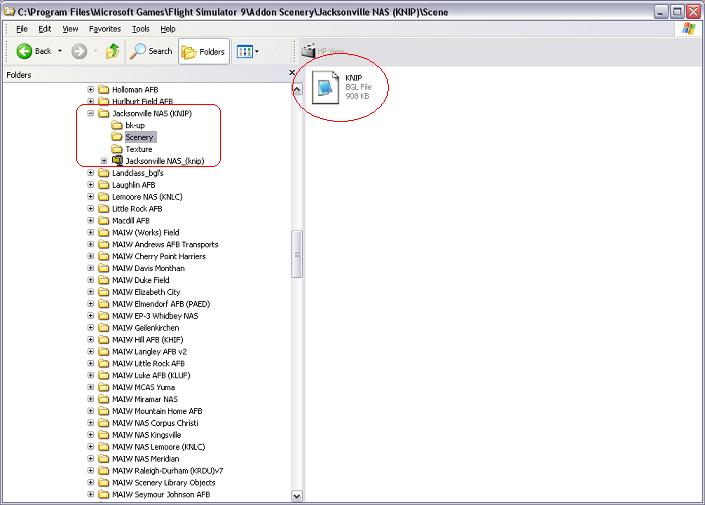Click MAIW Davis Monthan folder icon
The width and height of the screenshot is (705, 505).
[x=104, y=268]
